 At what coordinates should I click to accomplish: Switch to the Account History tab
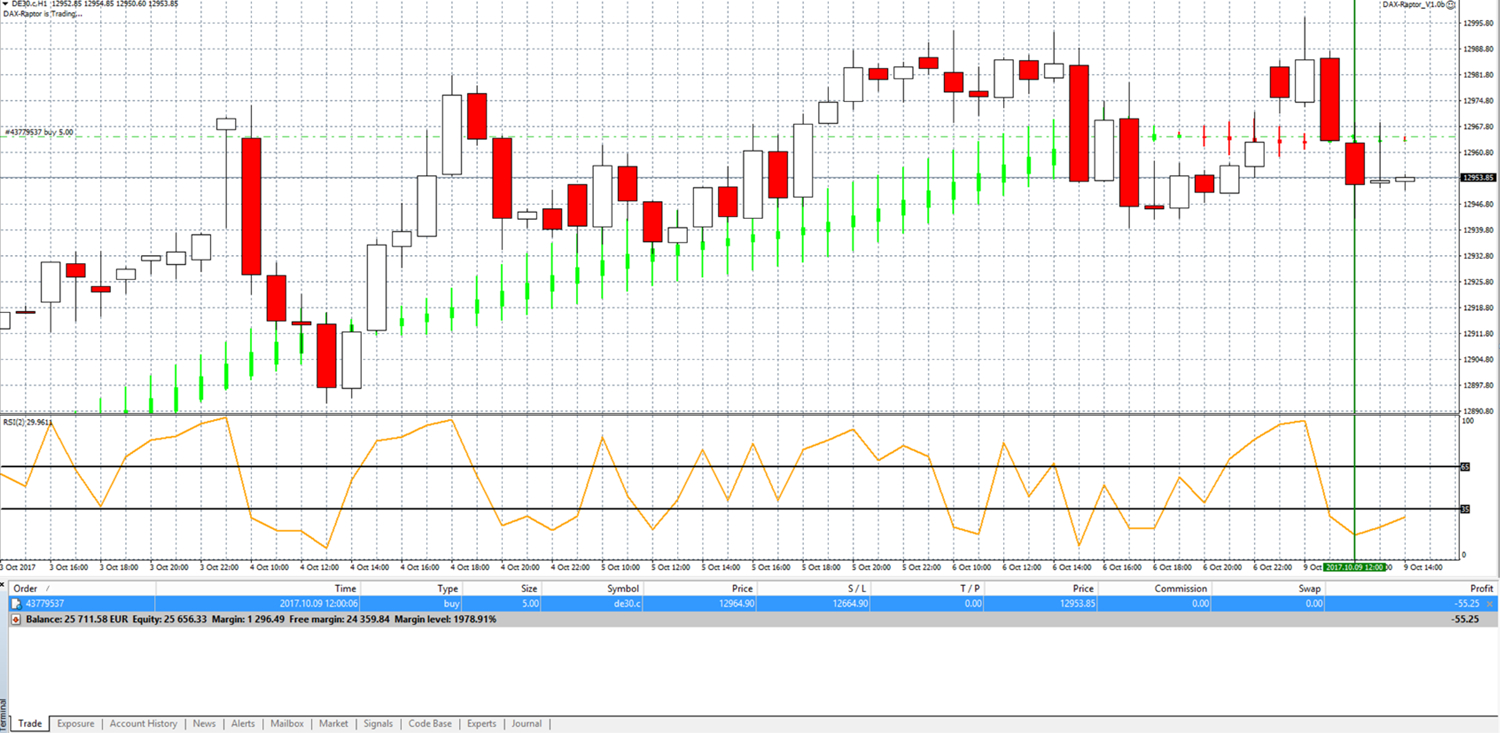[x=143, y=724]
